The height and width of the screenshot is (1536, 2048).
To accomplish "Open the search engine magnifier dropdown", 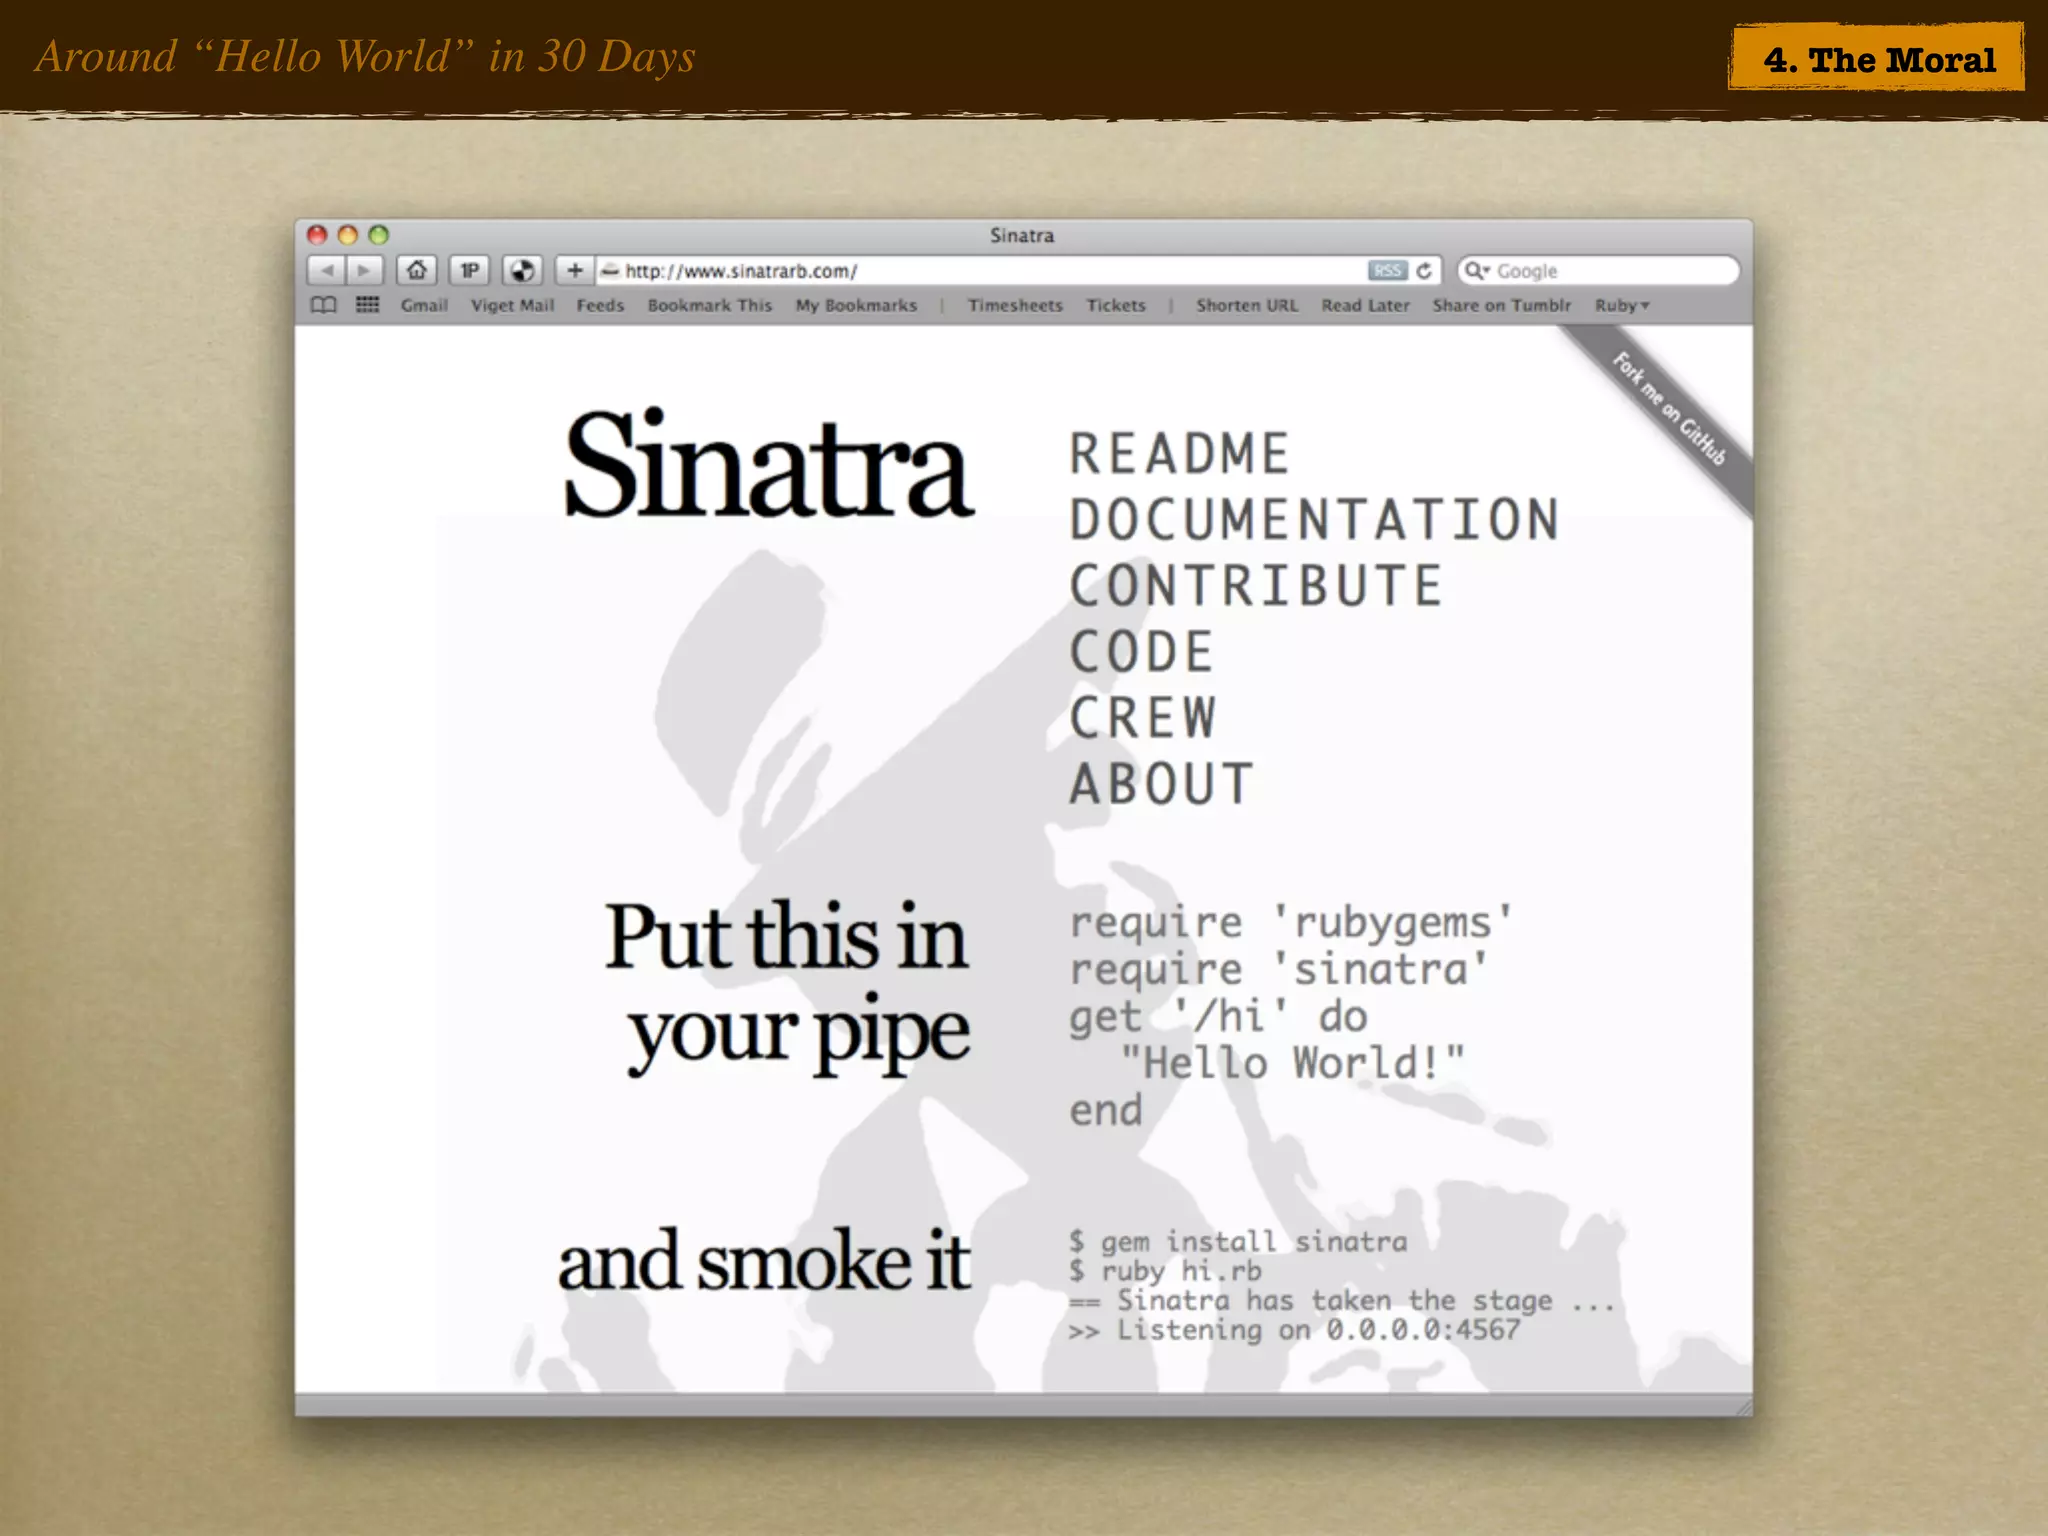I will pos(1476,271).
